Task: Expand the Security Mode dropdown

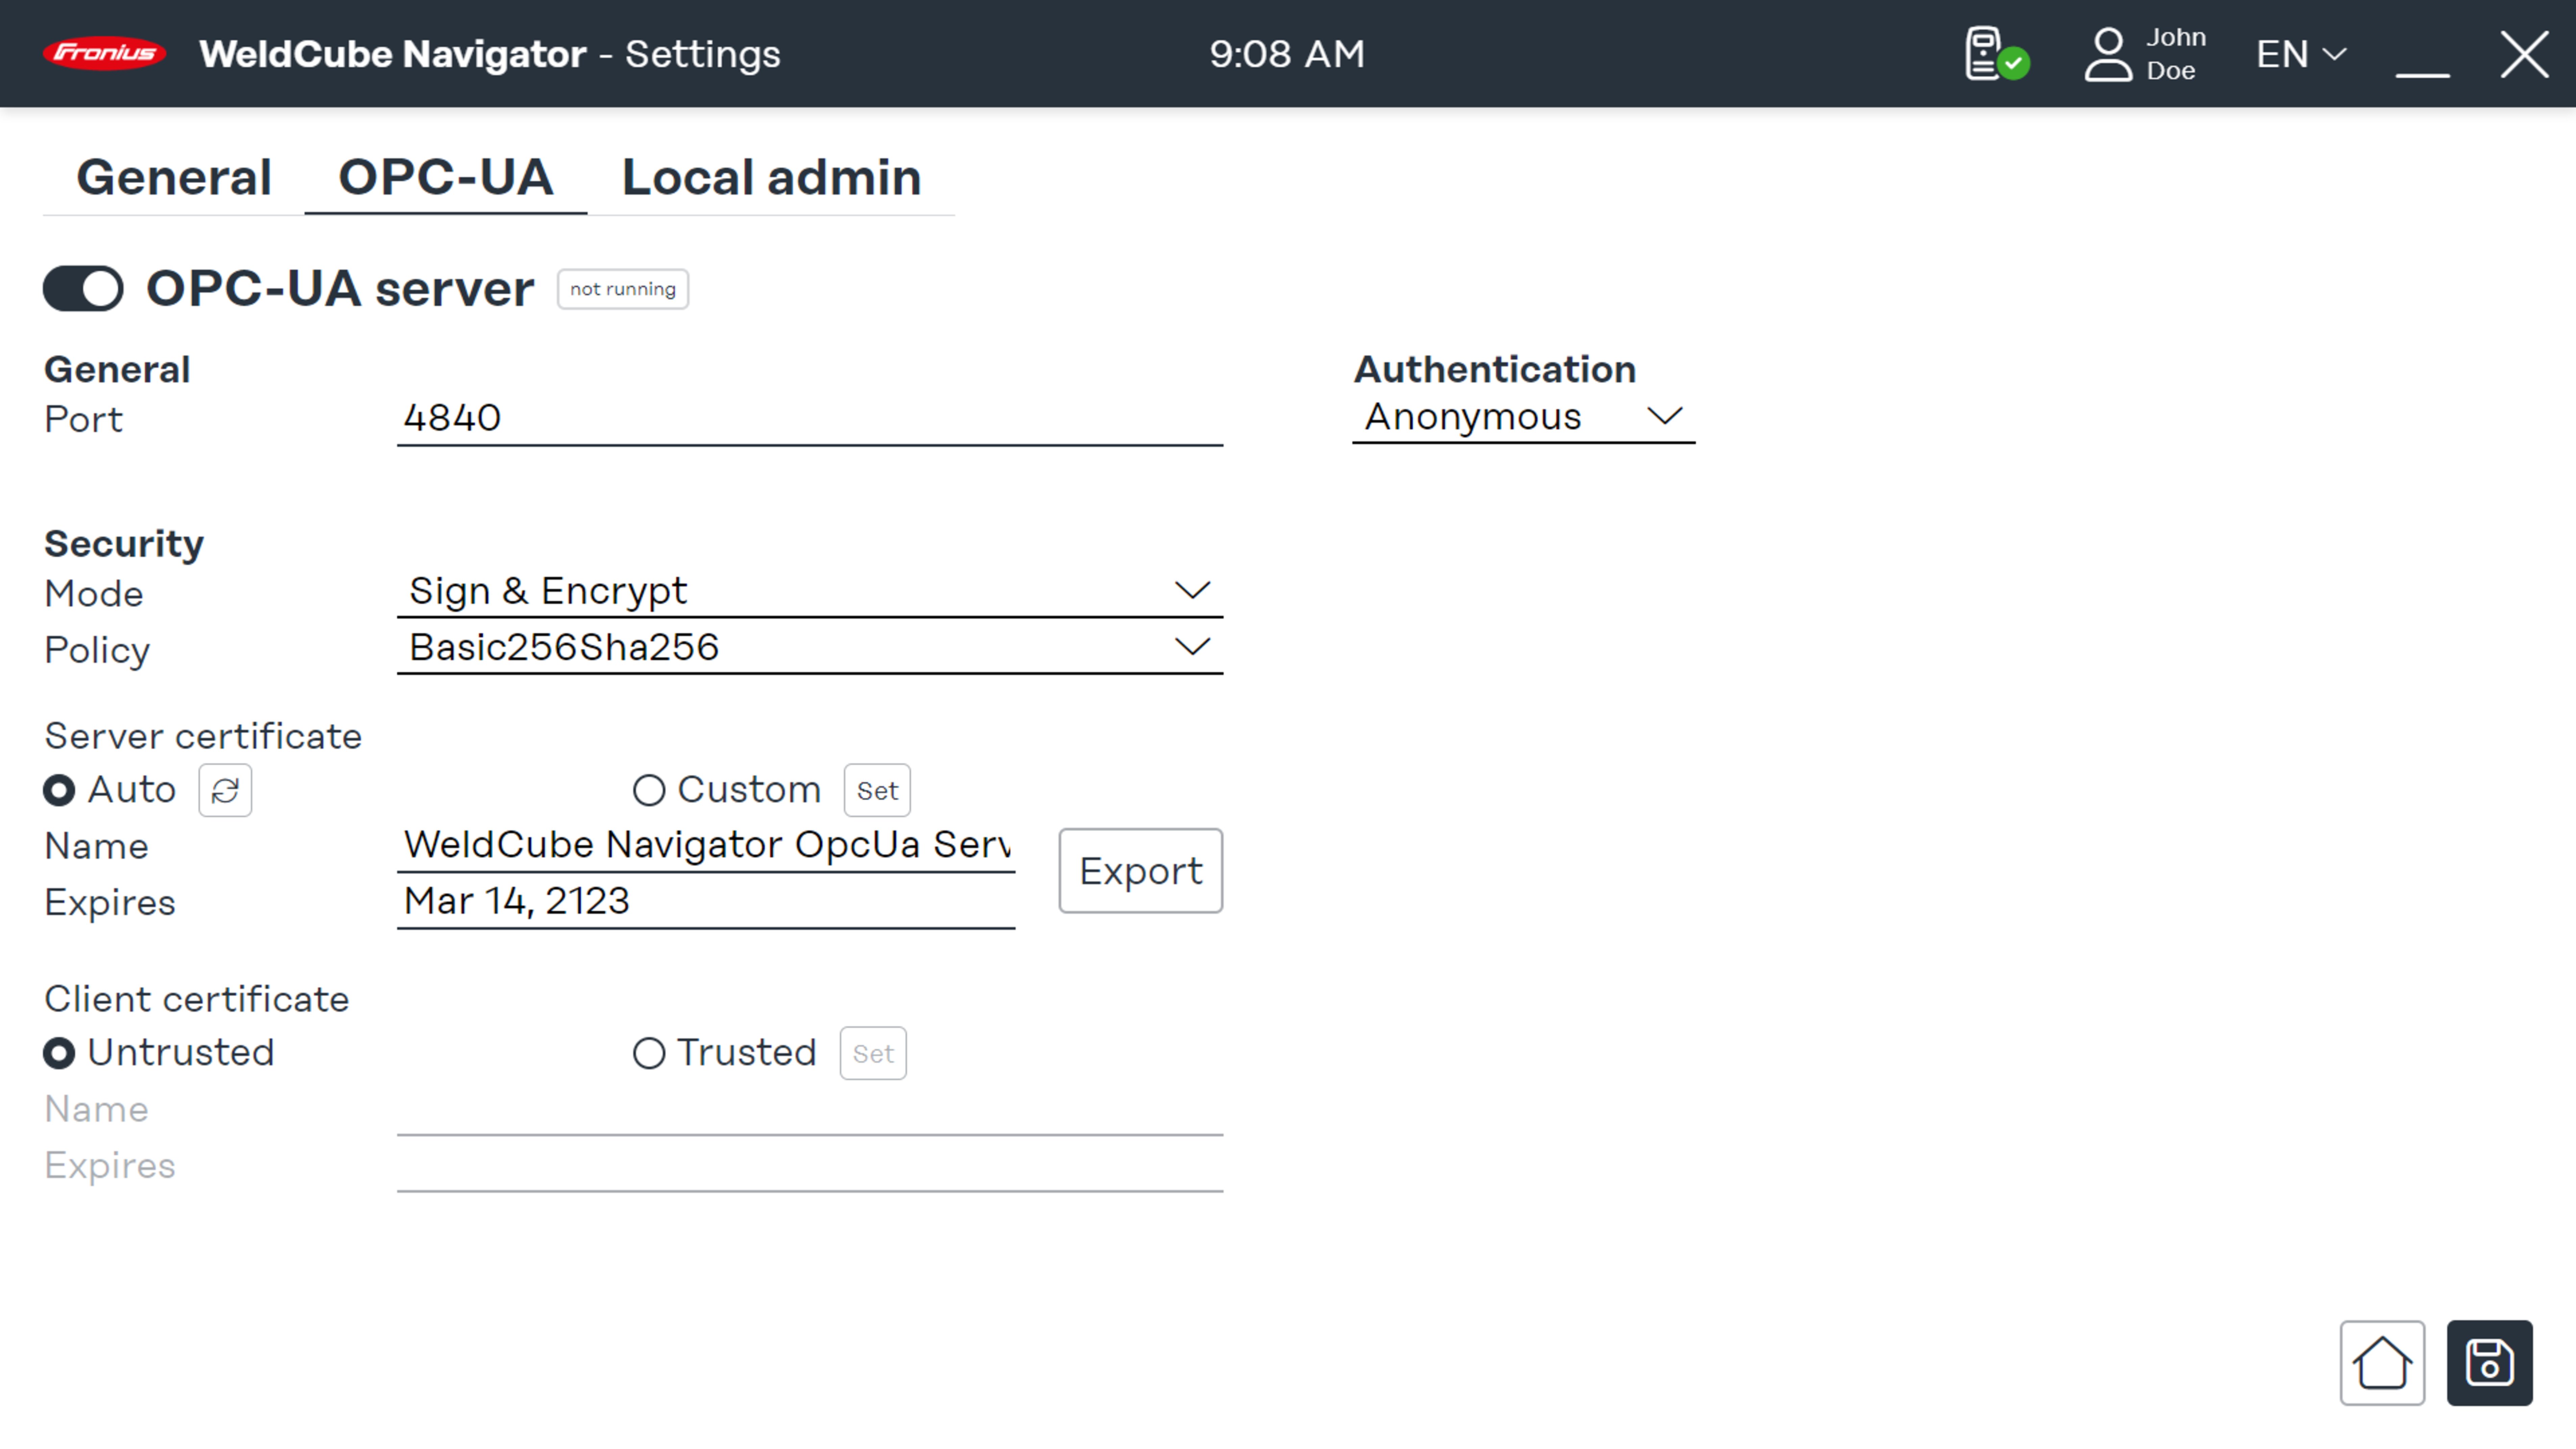Action: point(810,591)
